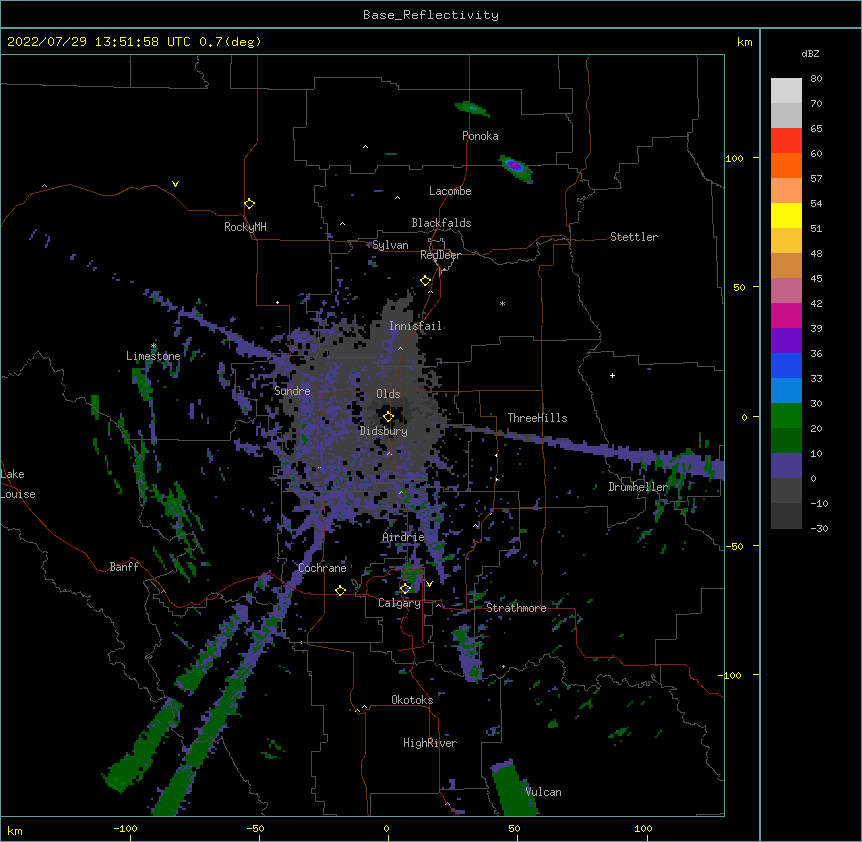Click the purple 36-39 dBZ legend swatch
This screenshot has width=862, height=842.
tap(786, 341)
